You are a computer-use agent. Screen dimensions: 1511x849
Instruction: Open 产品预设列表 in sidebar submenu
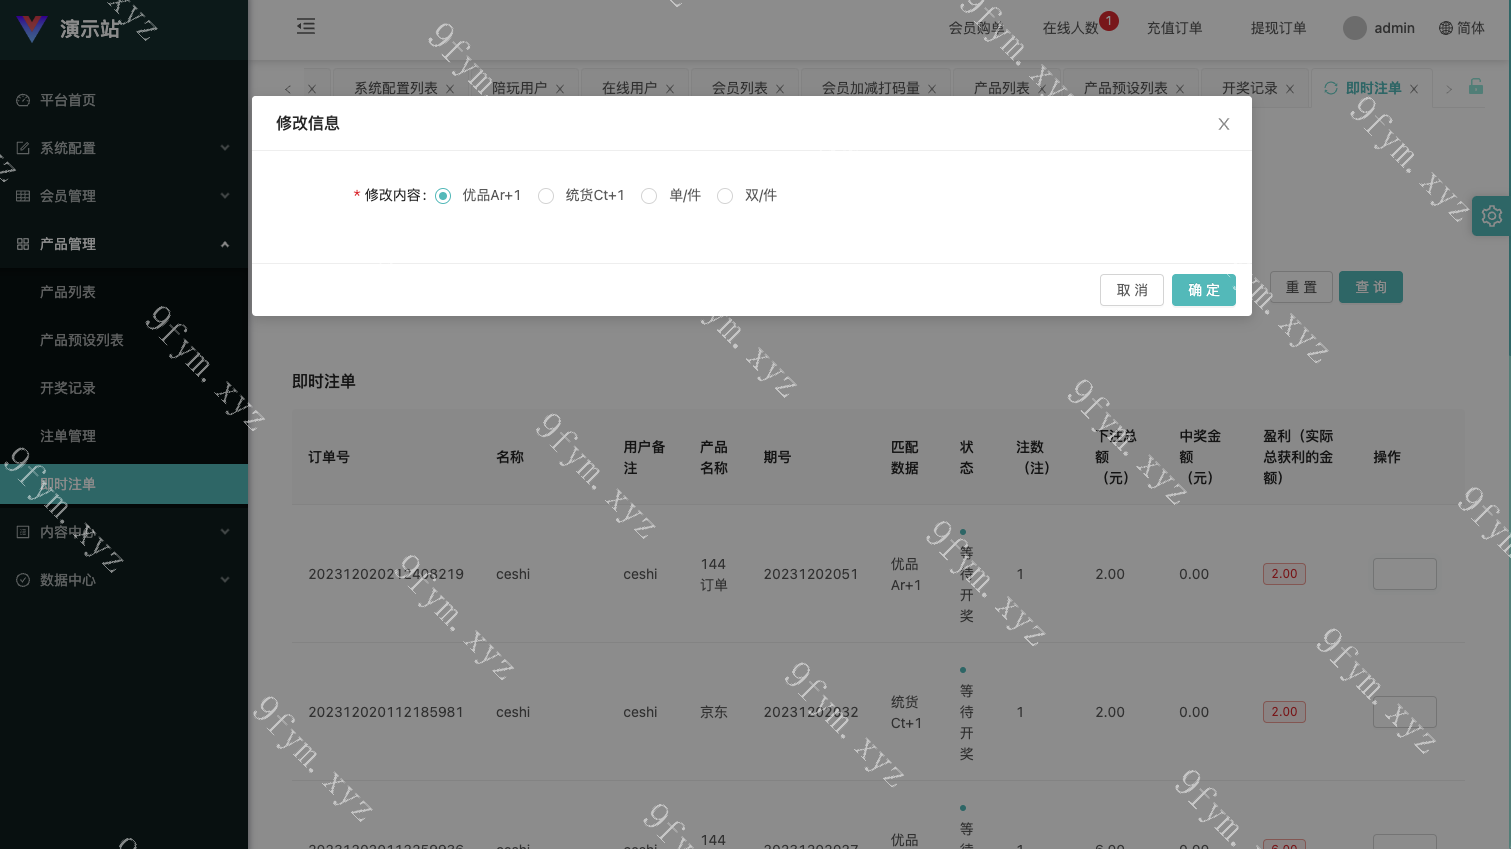(x=124, y=340)
